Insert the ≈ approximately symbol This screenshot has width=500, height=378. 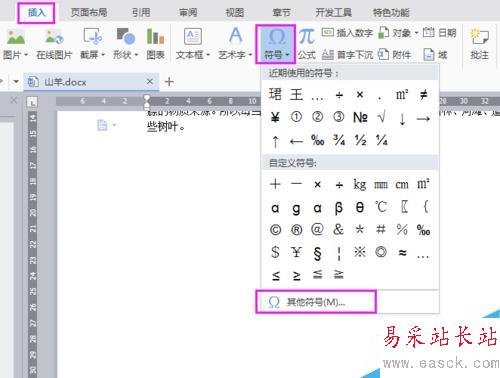(x=402, y=253)
